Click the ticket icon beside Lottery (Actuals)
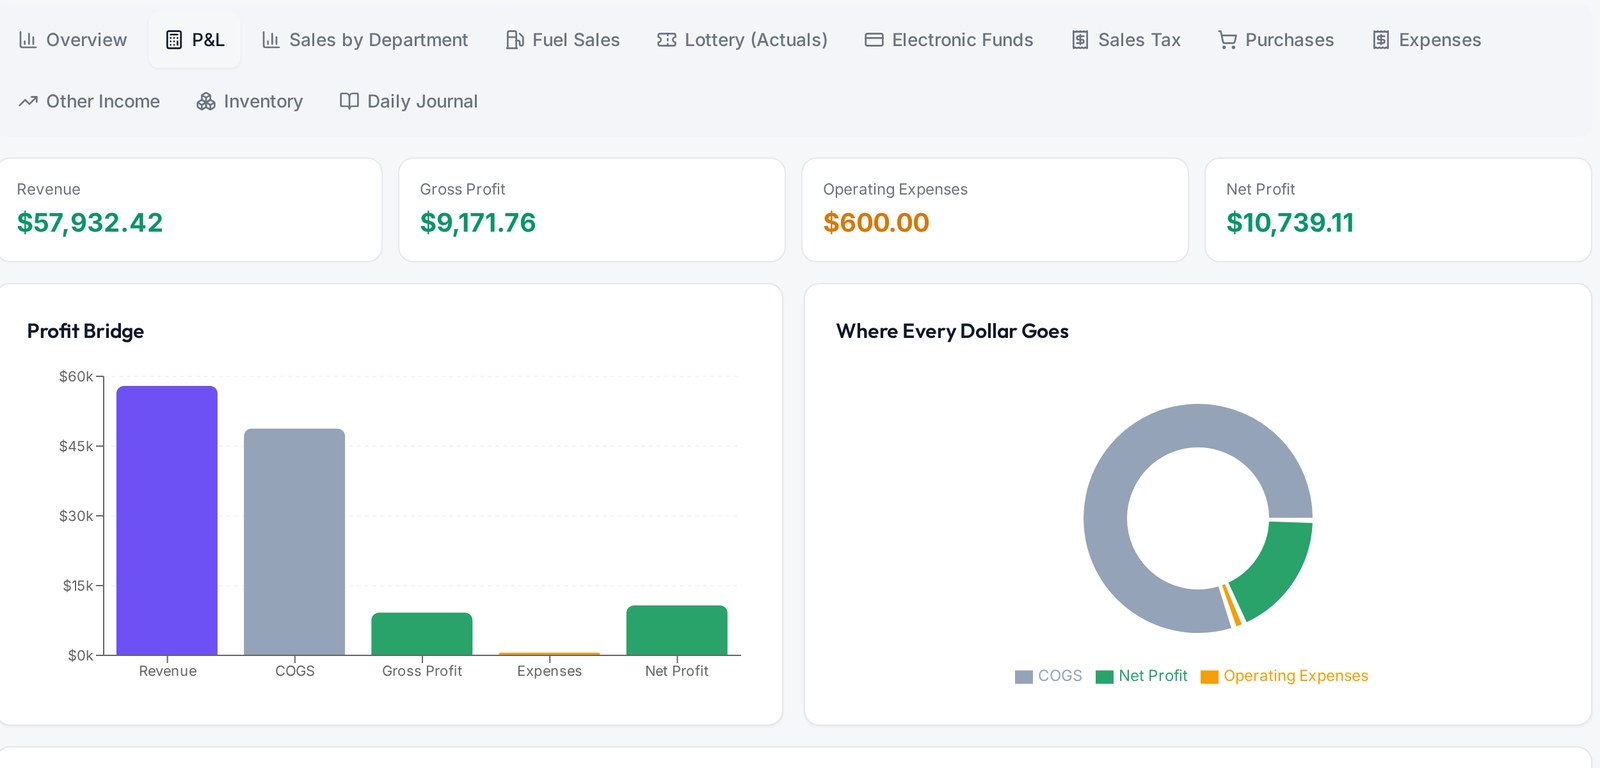 [x=667, y=40]
